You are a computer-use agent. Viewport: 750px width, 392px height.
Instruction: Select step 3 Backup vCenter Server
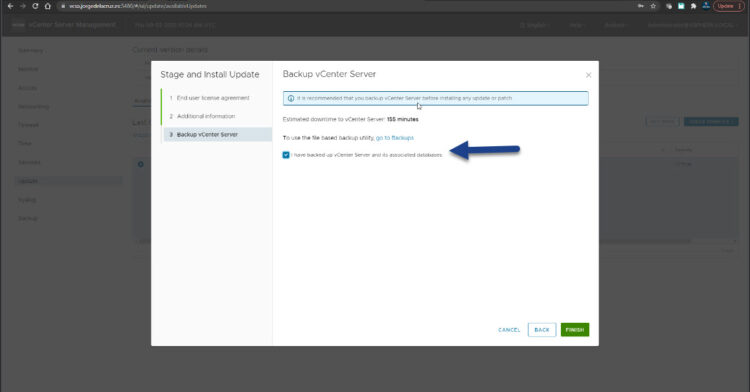218,135
